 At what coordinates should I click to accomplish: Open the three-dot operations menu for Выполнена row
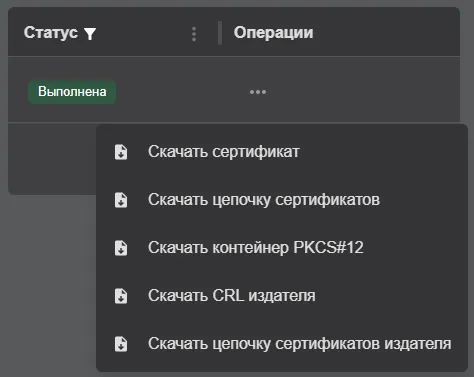pos(258,92)
